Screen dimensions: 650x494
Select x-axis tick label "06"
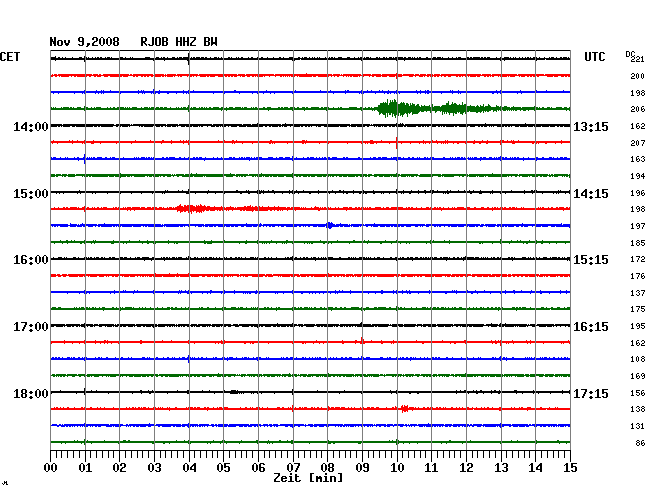click(x=258, y=468)
